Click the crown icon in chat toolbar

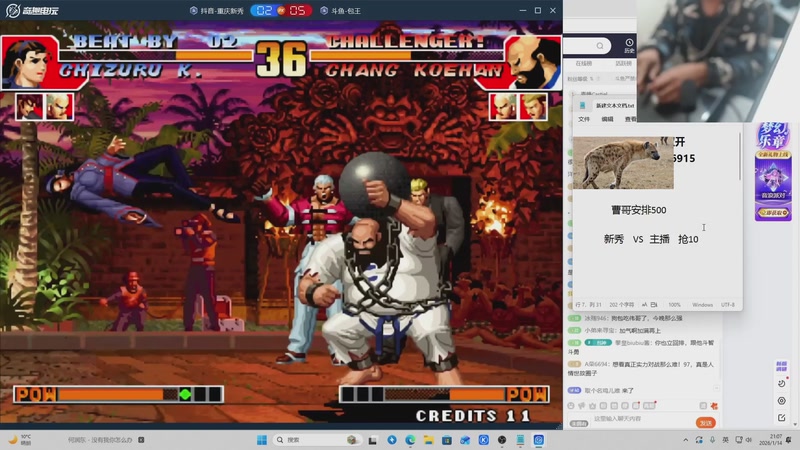point(592,406)
